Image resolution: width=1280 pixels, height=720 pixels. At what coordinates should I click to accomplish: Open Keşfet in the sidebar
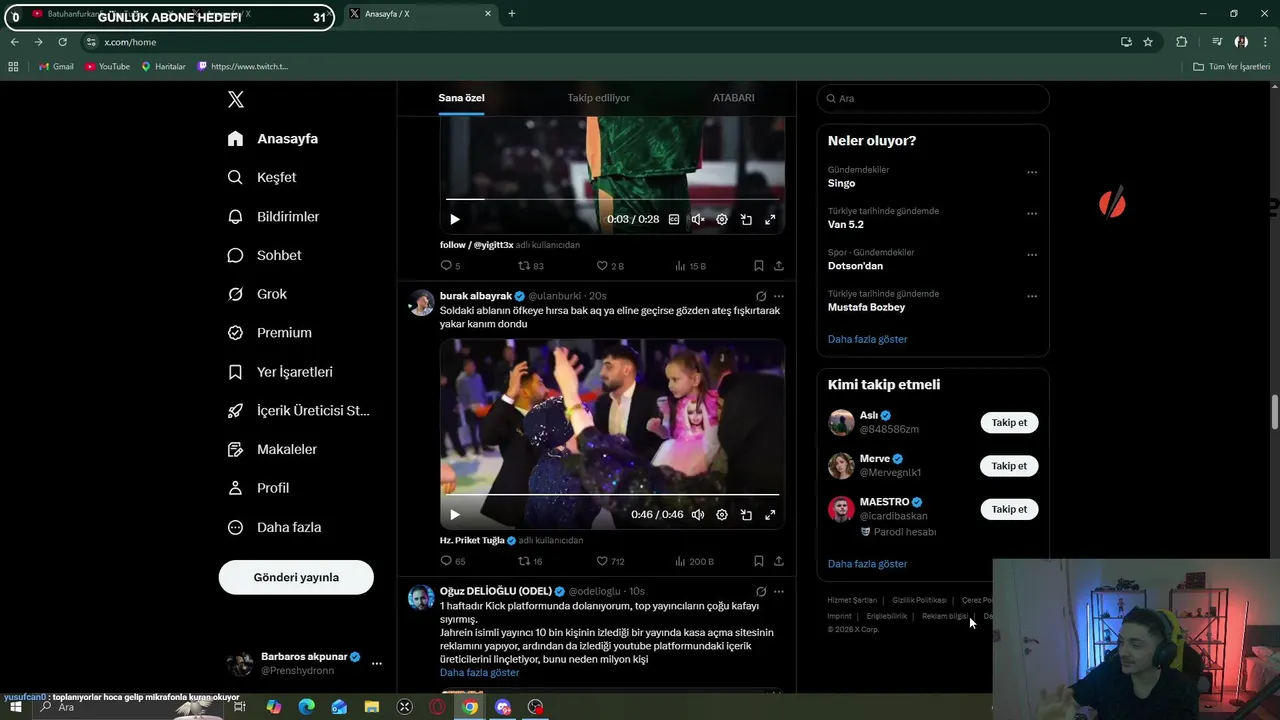[x=262, y=177]
